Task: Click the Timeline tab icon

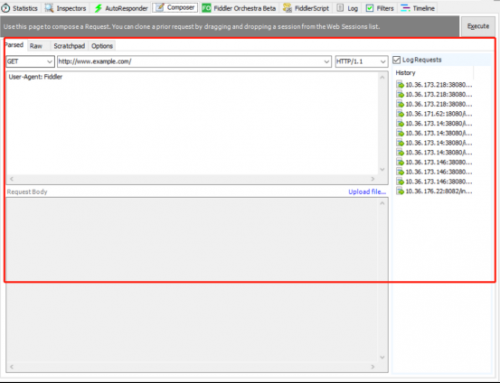Action: [x=405, y=8]
